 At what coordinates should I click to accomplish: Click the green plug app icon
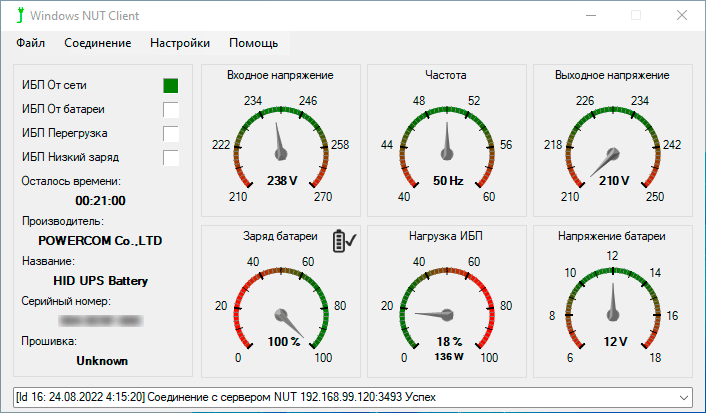(x=19, y=15)
